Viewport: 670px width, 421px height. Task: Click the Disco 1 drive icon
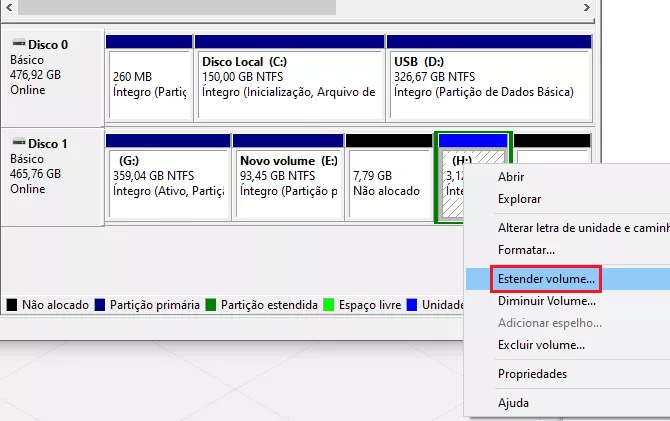pyautogui.click(x=19, y=142)
